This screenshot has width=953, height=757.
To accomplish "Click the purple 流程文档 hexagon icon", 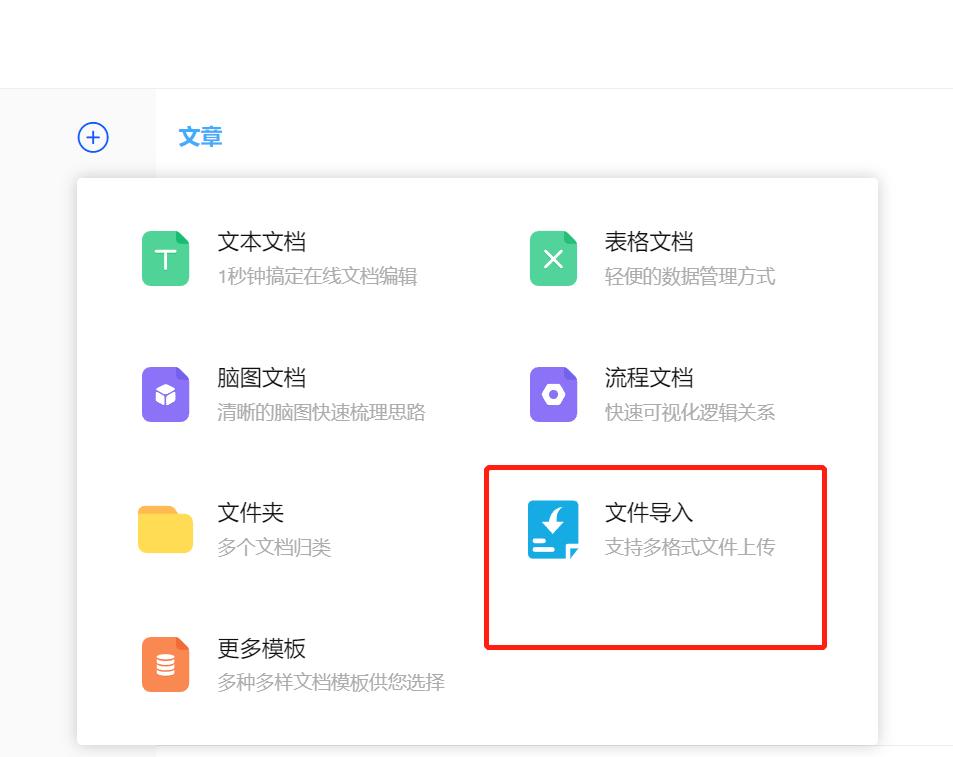I will [553, 394].
